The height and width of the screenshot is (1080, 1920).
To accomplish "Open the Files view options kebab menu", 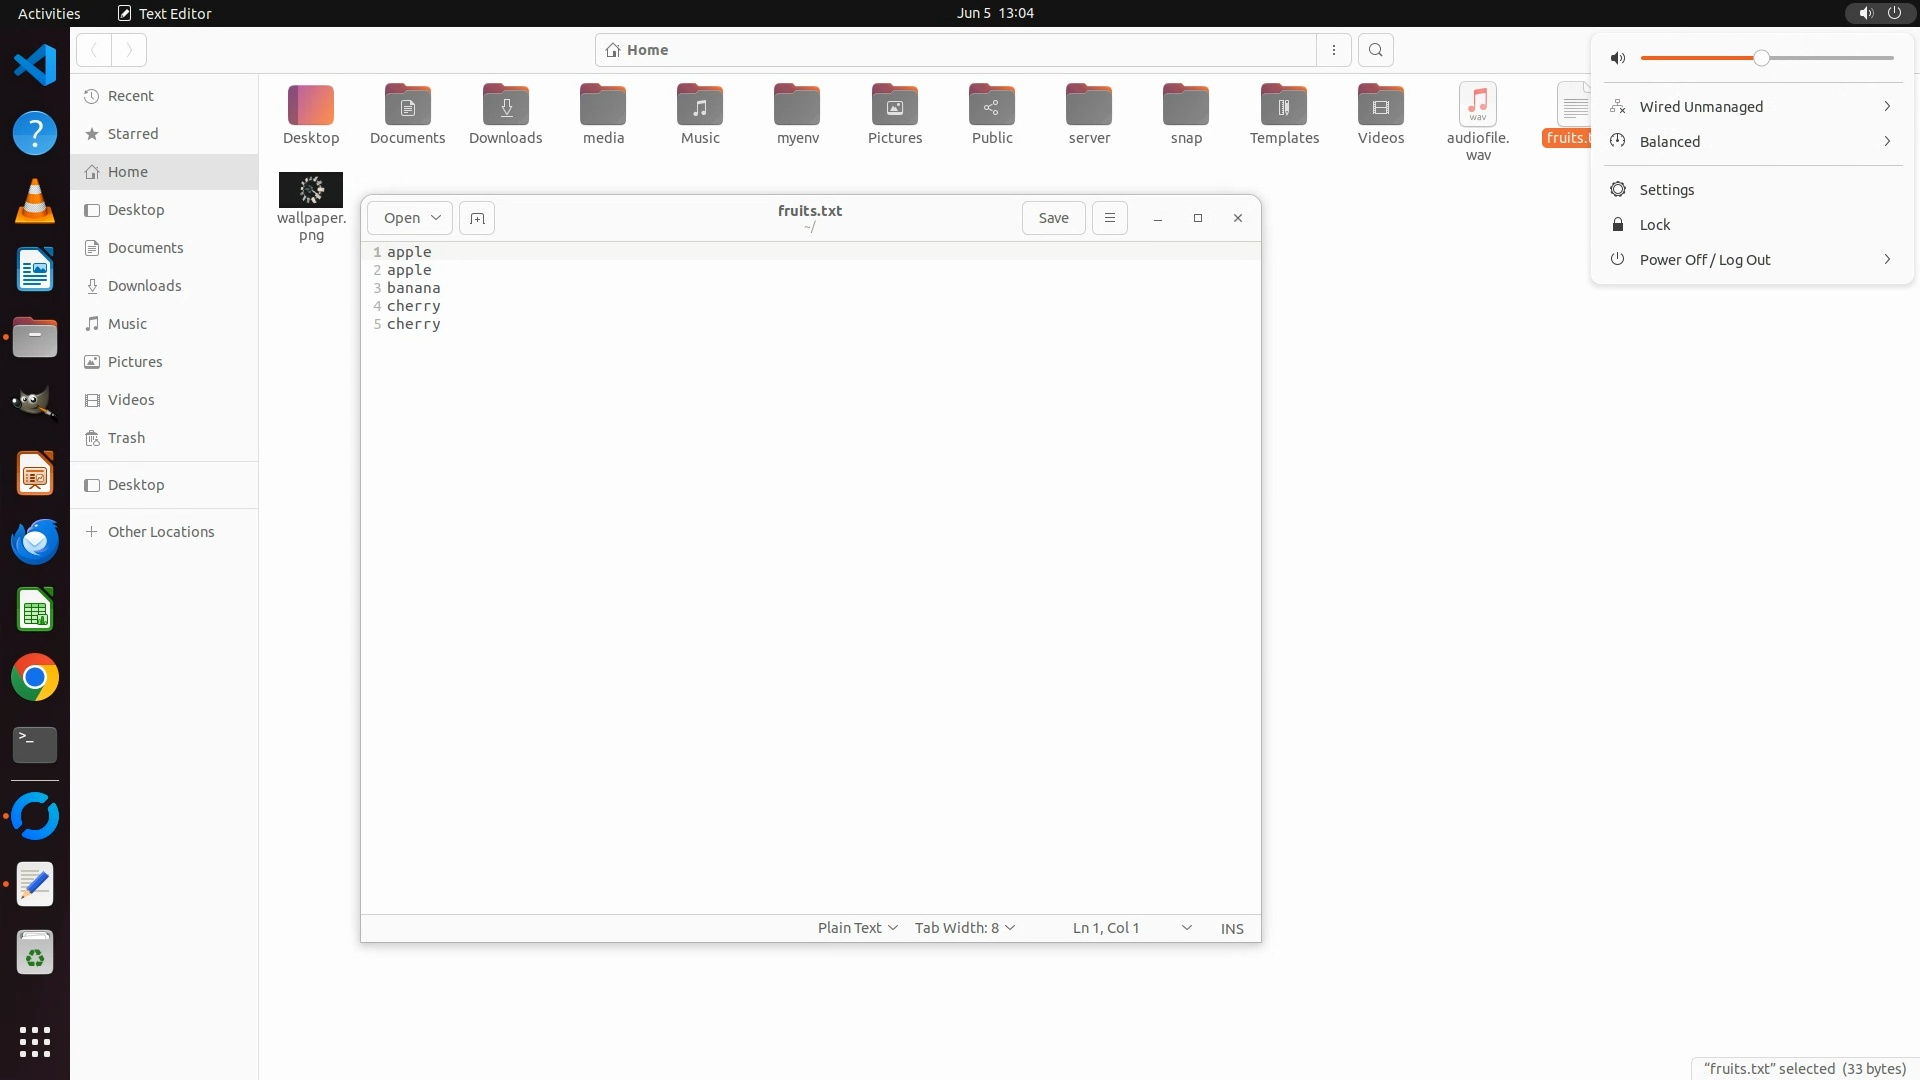I will 1333,50.
